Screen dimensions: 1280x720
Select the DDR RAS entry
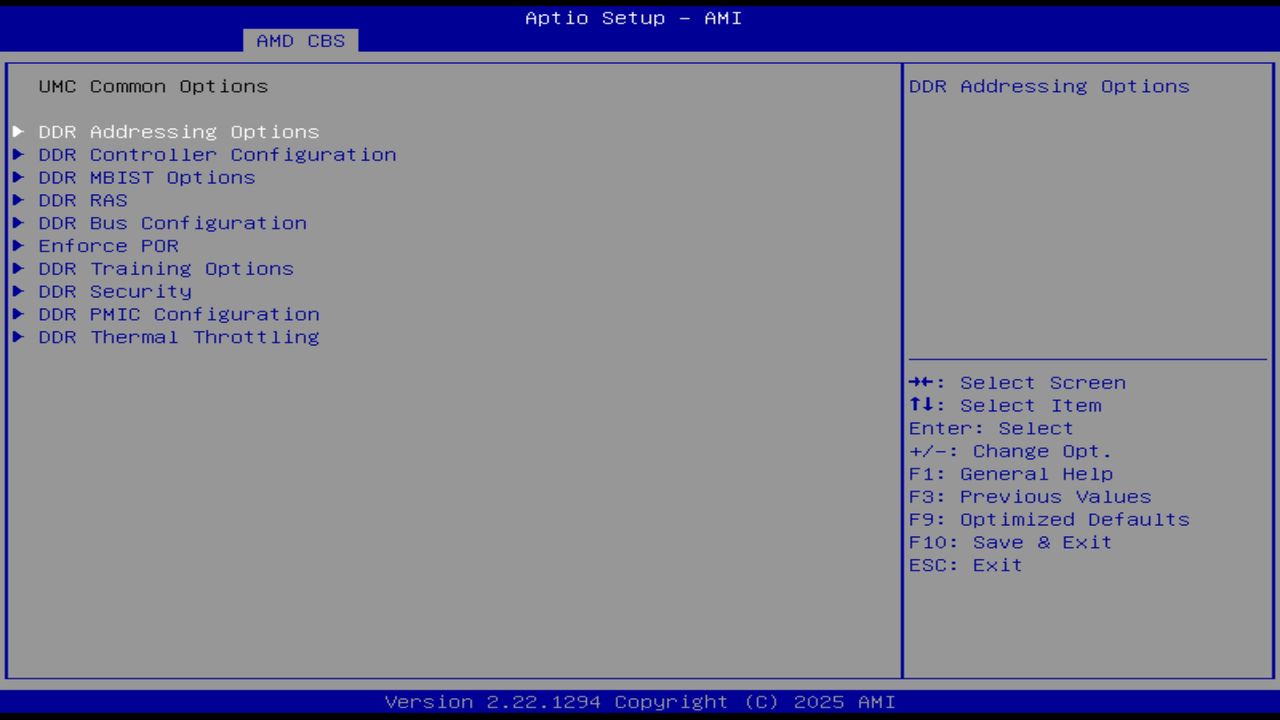(83, 200)
